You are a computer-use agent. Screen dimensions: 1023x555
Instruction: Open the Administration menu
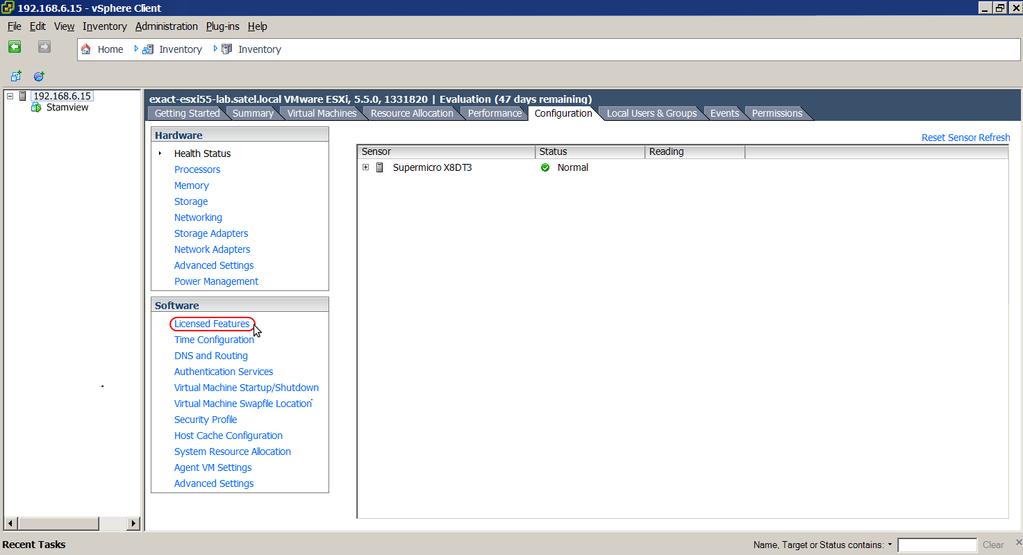(x=166, y=26)
